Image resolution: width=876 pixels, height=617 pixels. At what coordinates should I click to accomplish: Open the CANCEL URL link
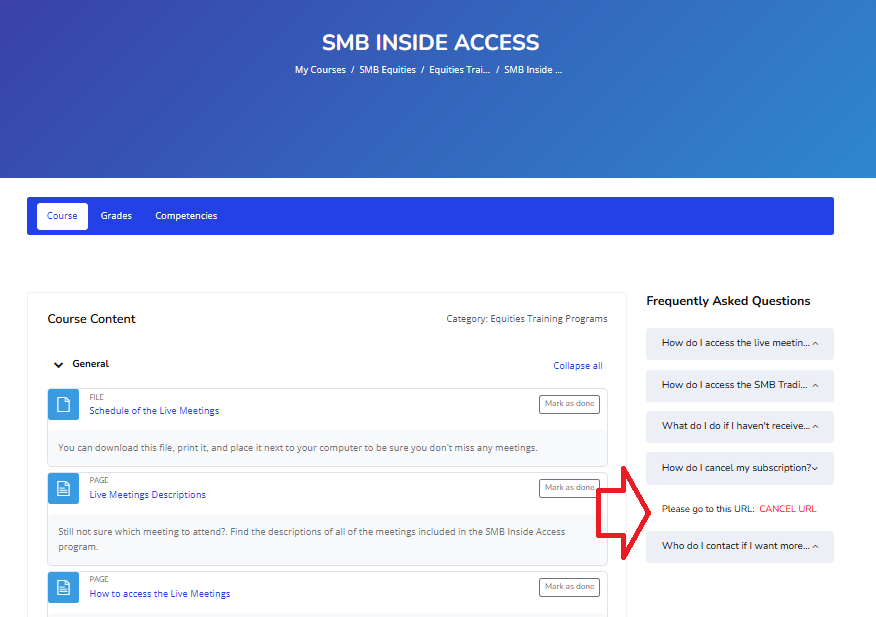click(788, 509)
